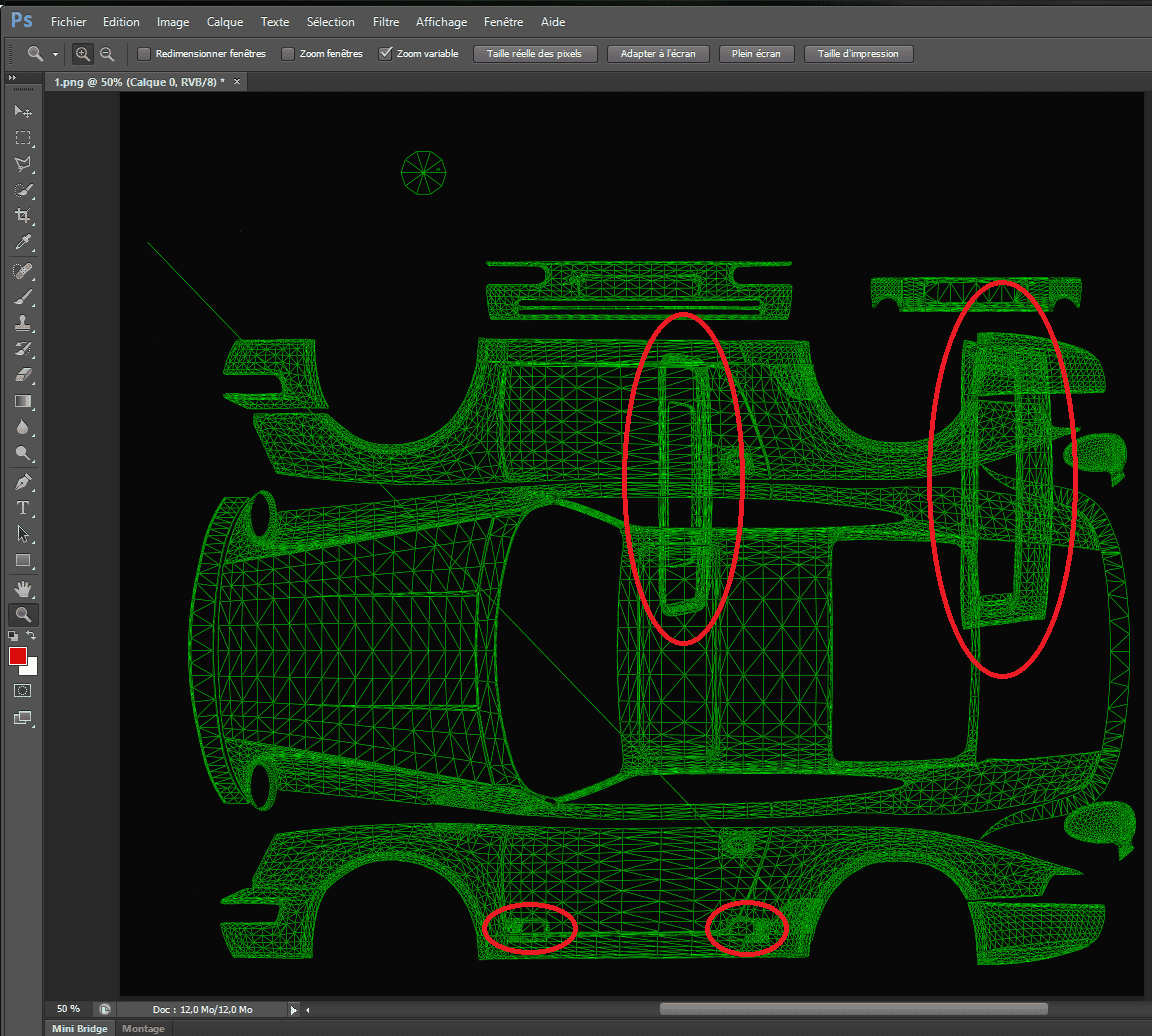Click the Photoshop Ps logo
1152x1036 pixels.
point(22,20)
